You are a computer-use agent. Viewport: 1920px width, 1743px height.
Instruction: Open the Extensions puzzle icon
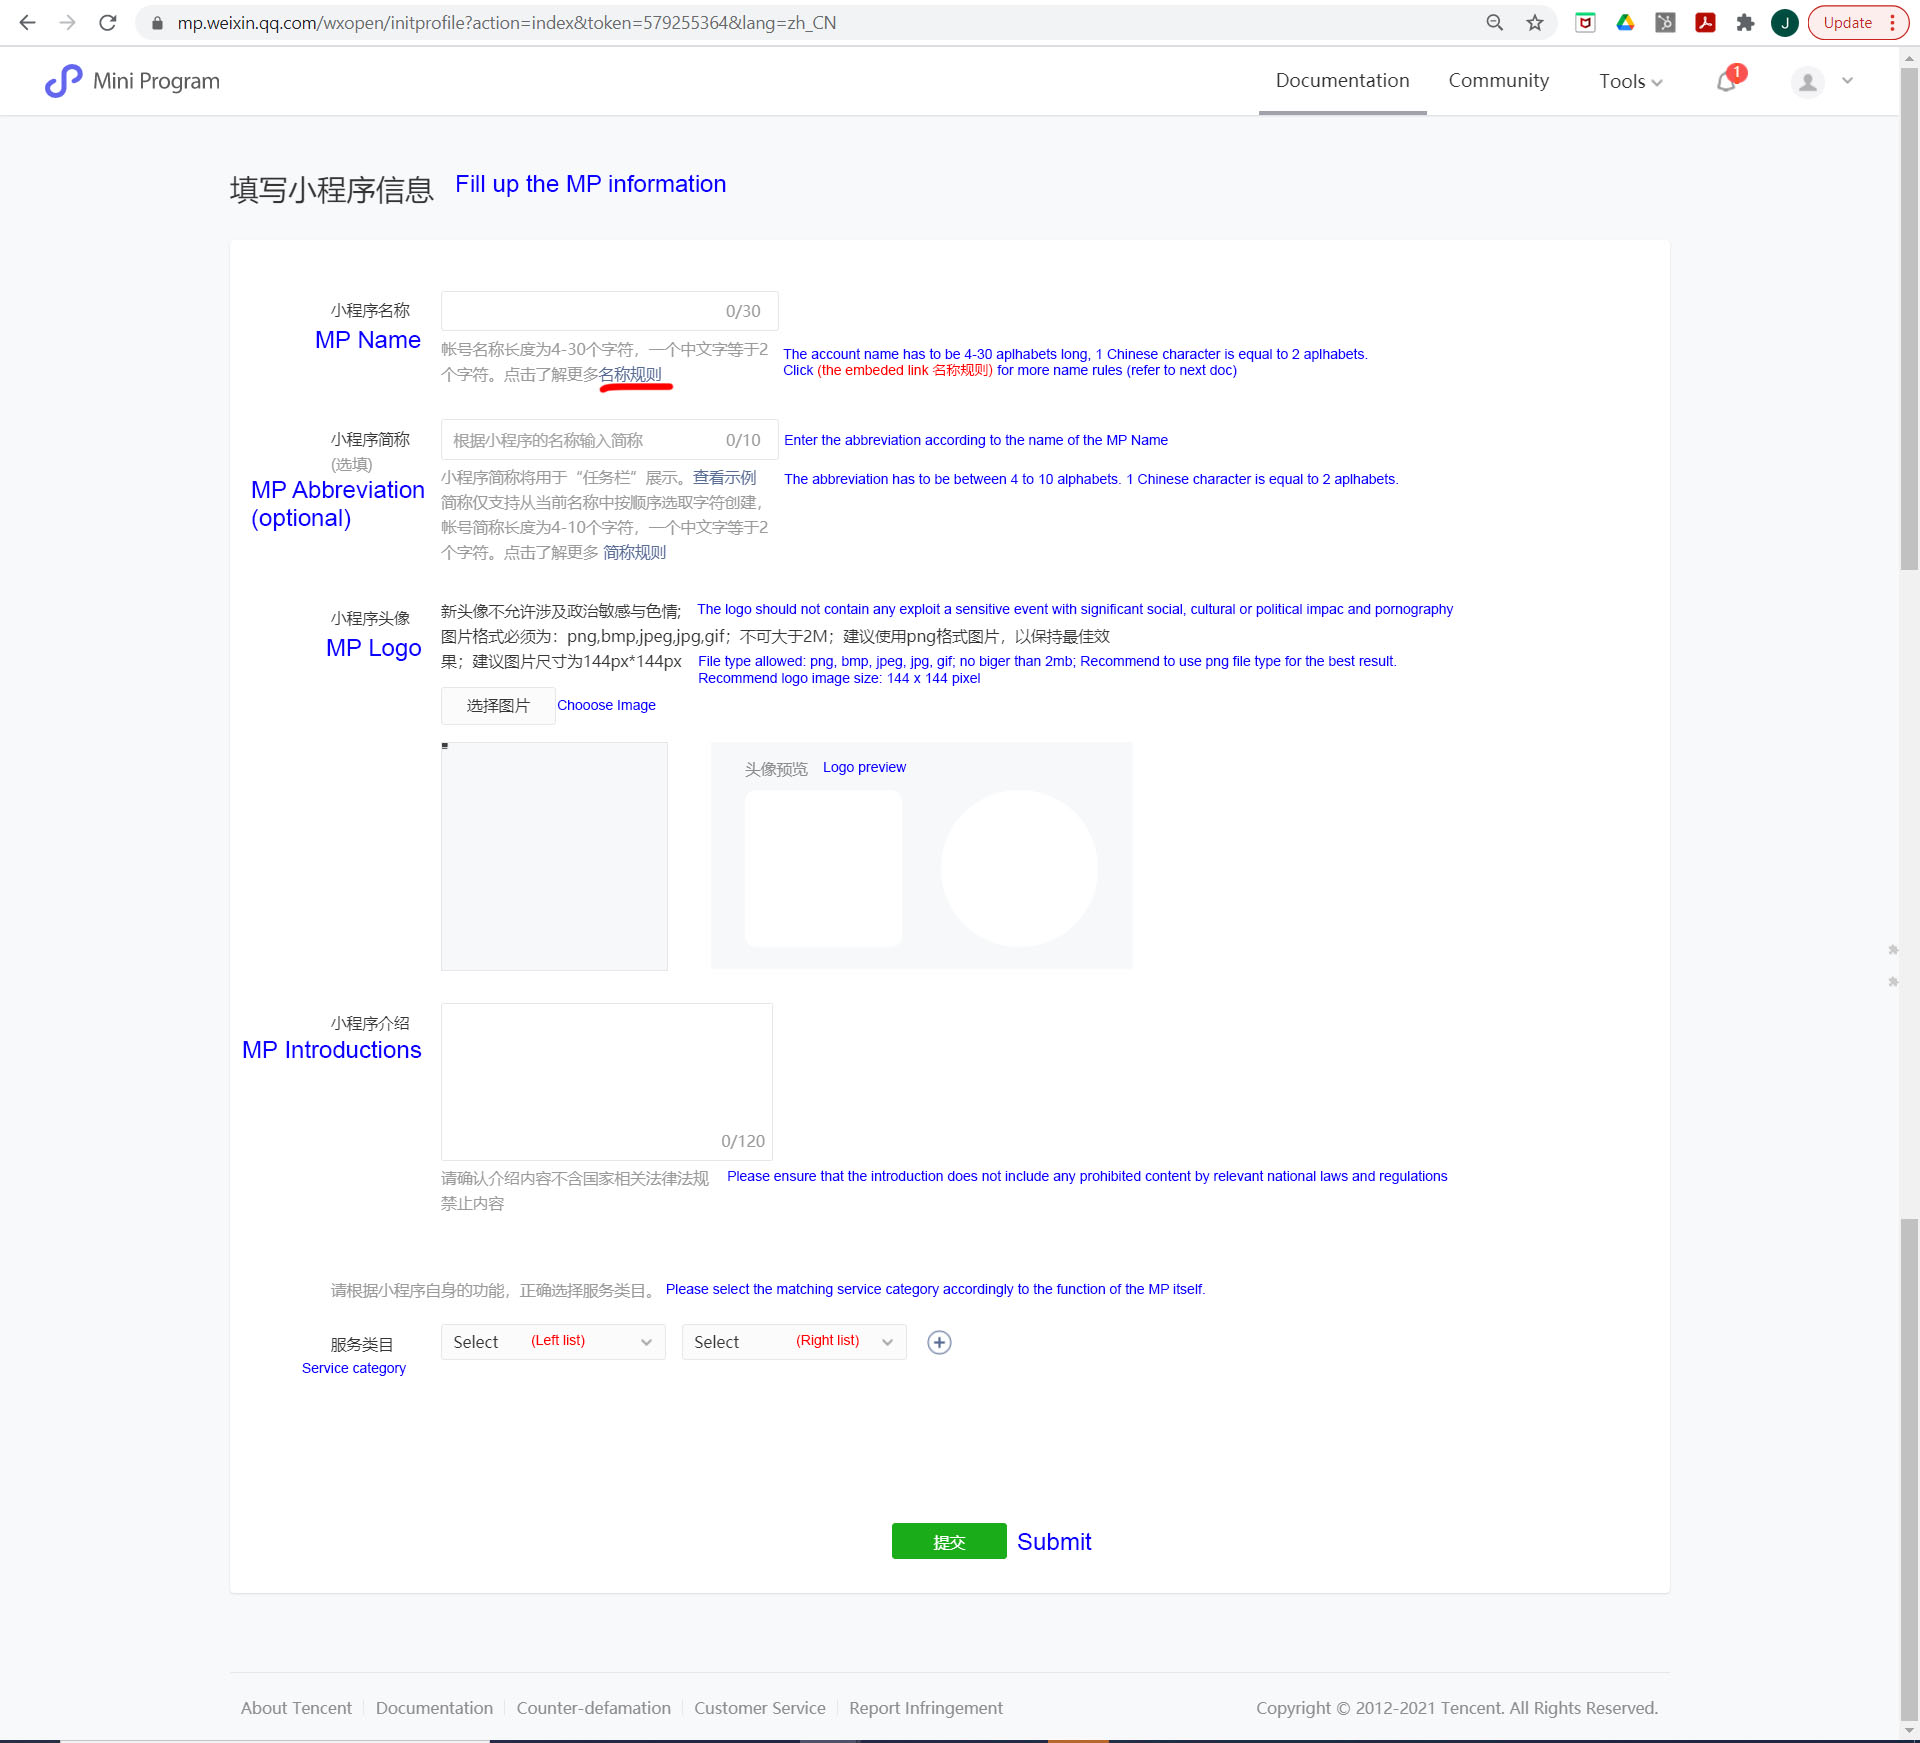[x=1745, y=22]
